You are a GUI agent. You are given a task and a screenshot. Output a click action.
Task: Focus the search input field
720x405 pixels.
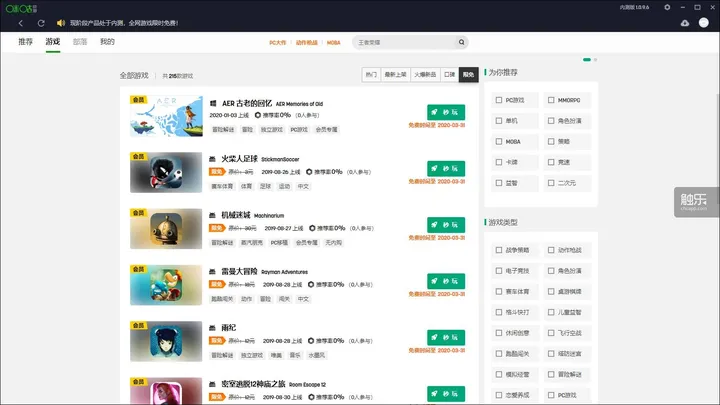coord(406,42)
